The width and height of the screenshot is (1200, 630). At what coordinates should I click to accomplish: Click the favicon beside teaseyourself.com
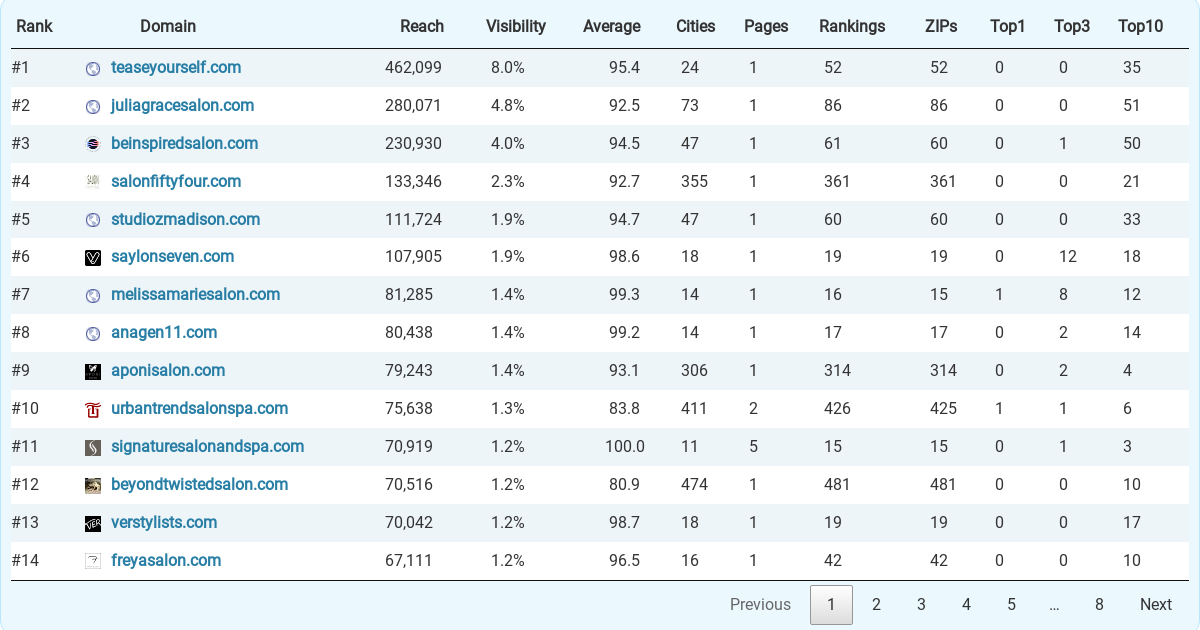[x=93, y=69]
